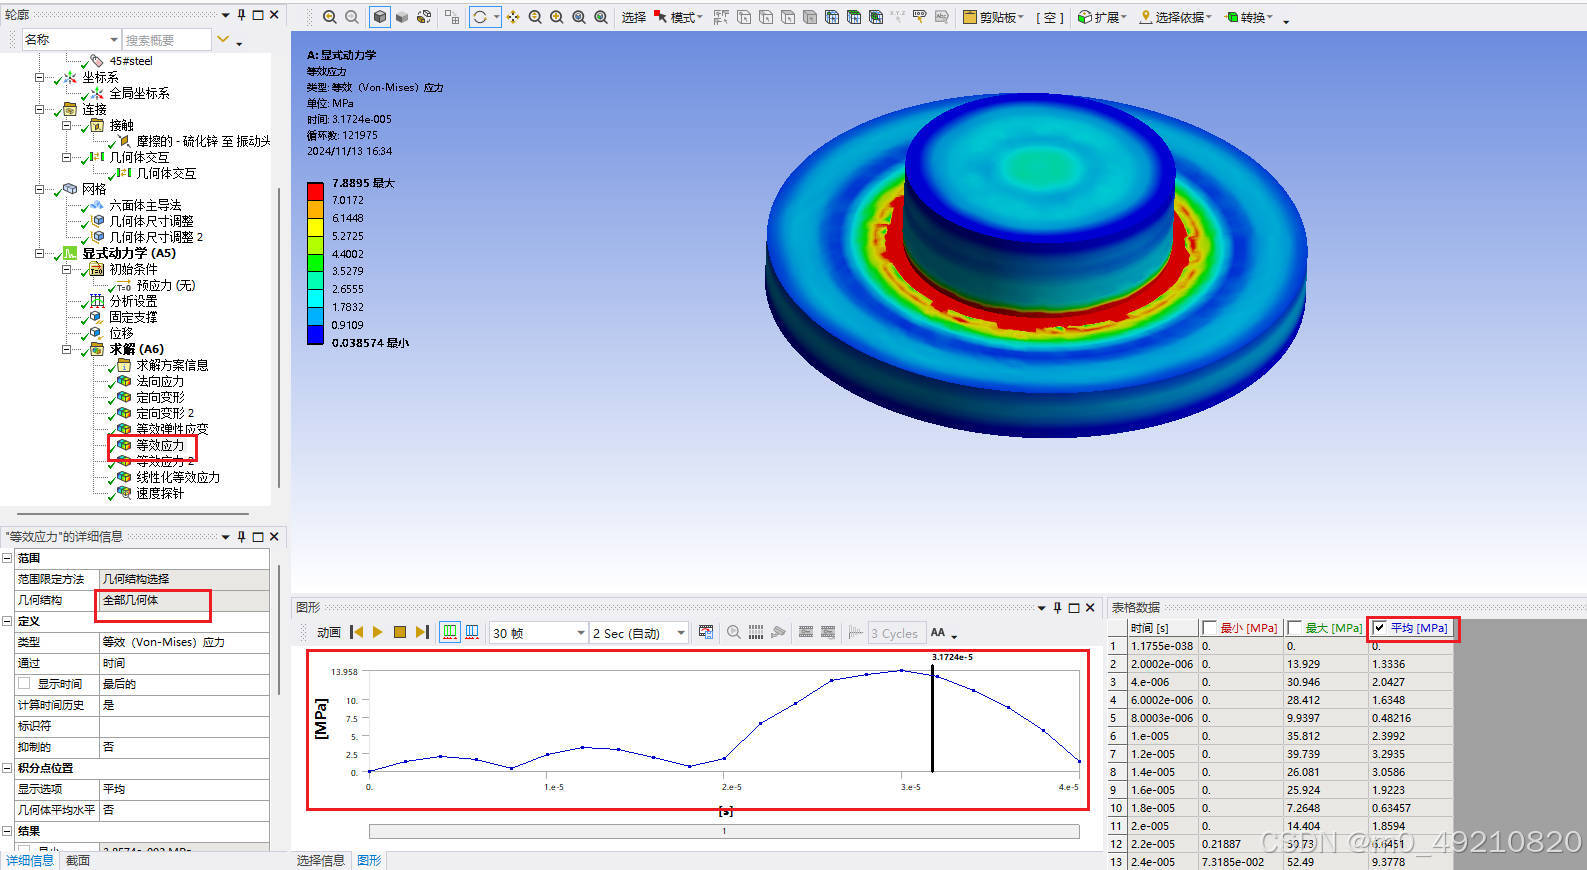1587x870 pixels.
Task: Open the 名称 filter dropdown
Action: (113, 40)
